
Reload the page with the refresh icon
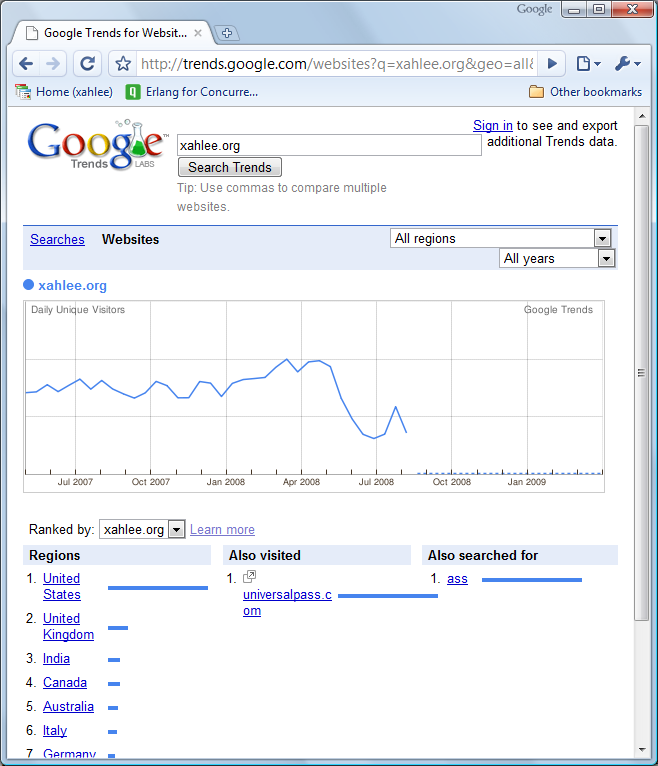click(x=88, y=64)
